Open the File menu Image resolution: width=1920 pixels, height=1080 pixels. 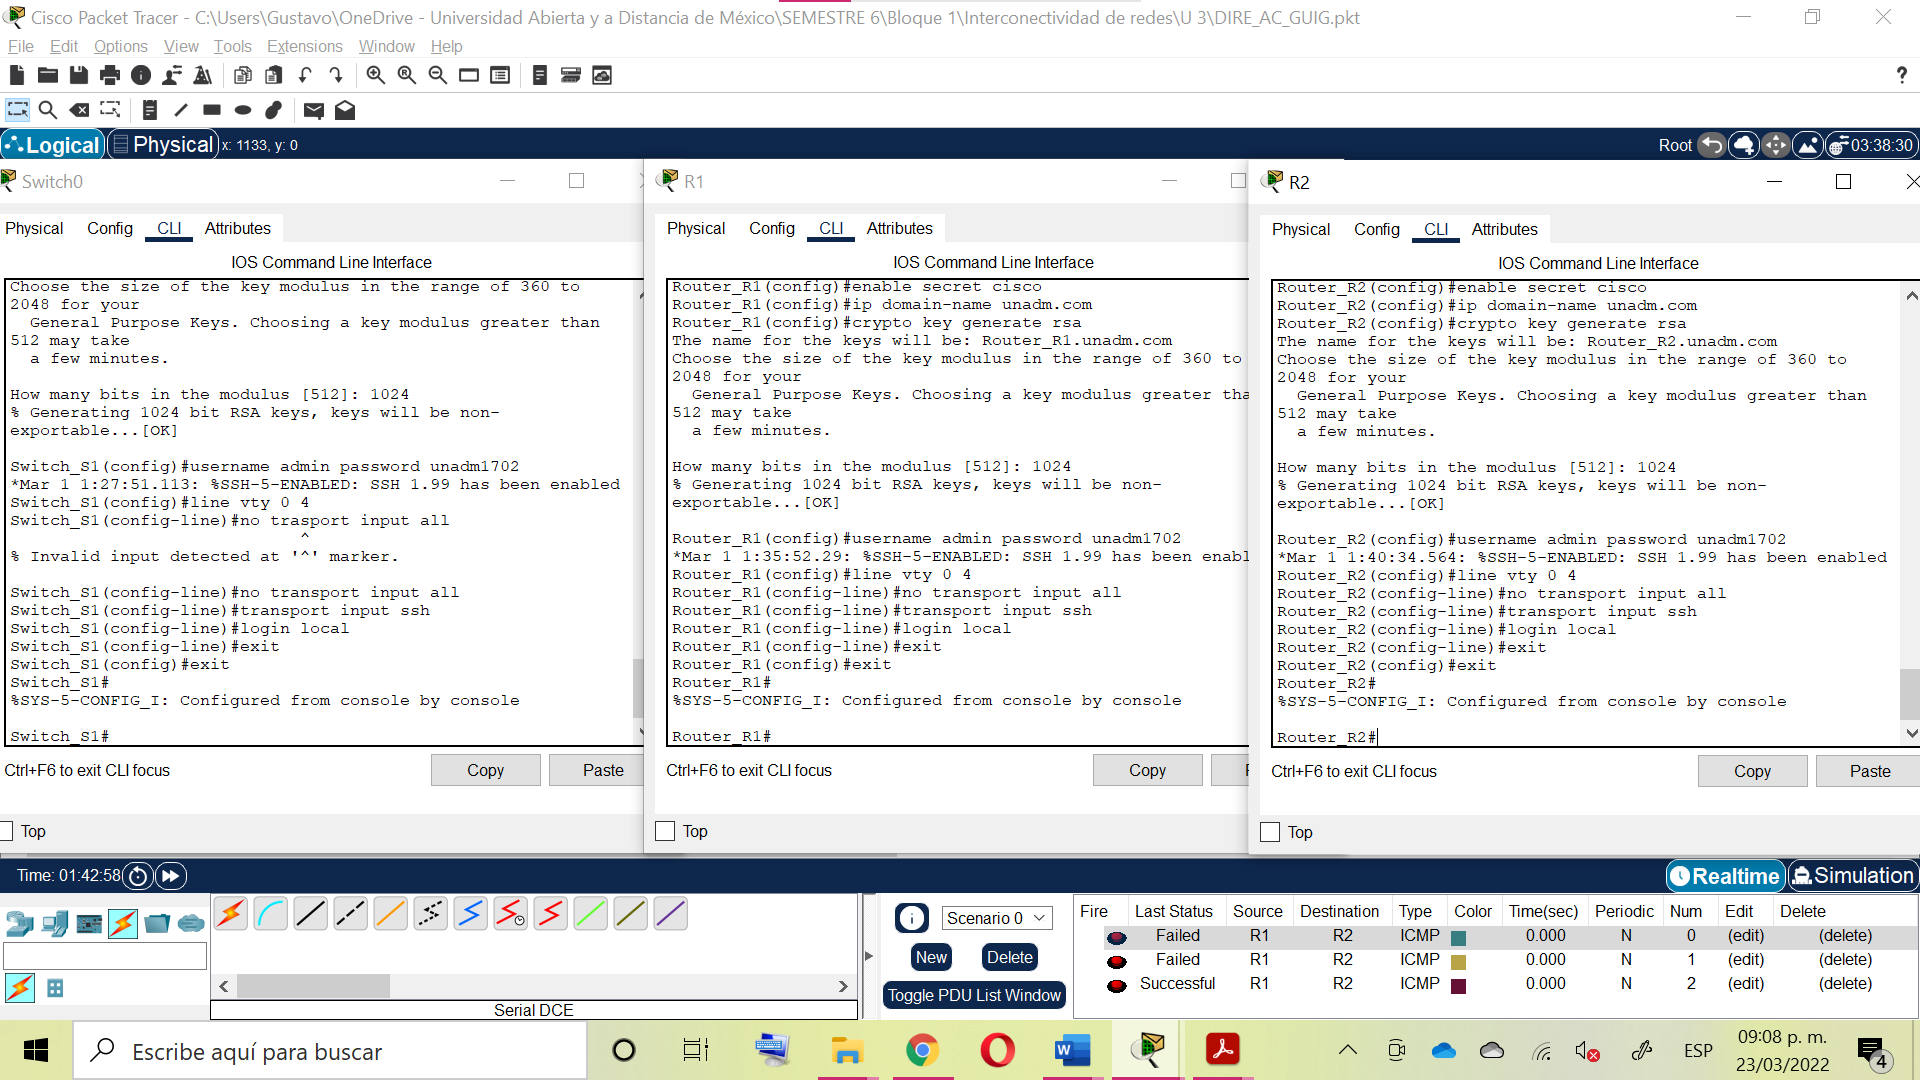[x=20, y=46]
